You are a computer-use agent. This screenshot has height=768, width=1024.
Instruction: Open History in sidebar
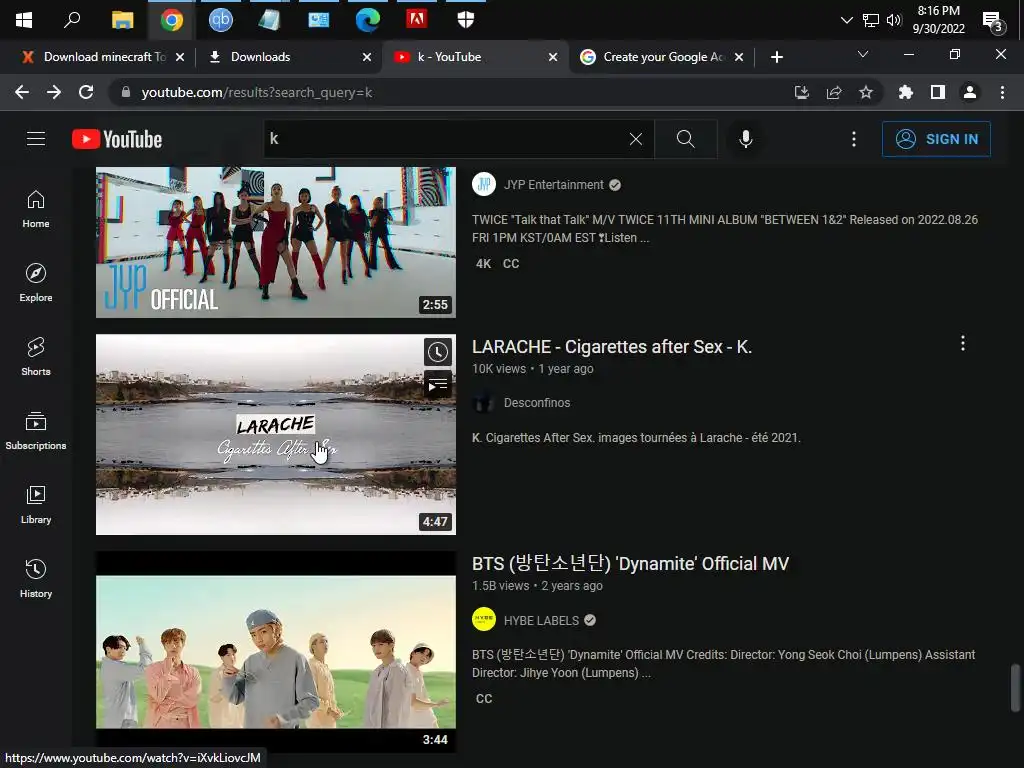36,579
